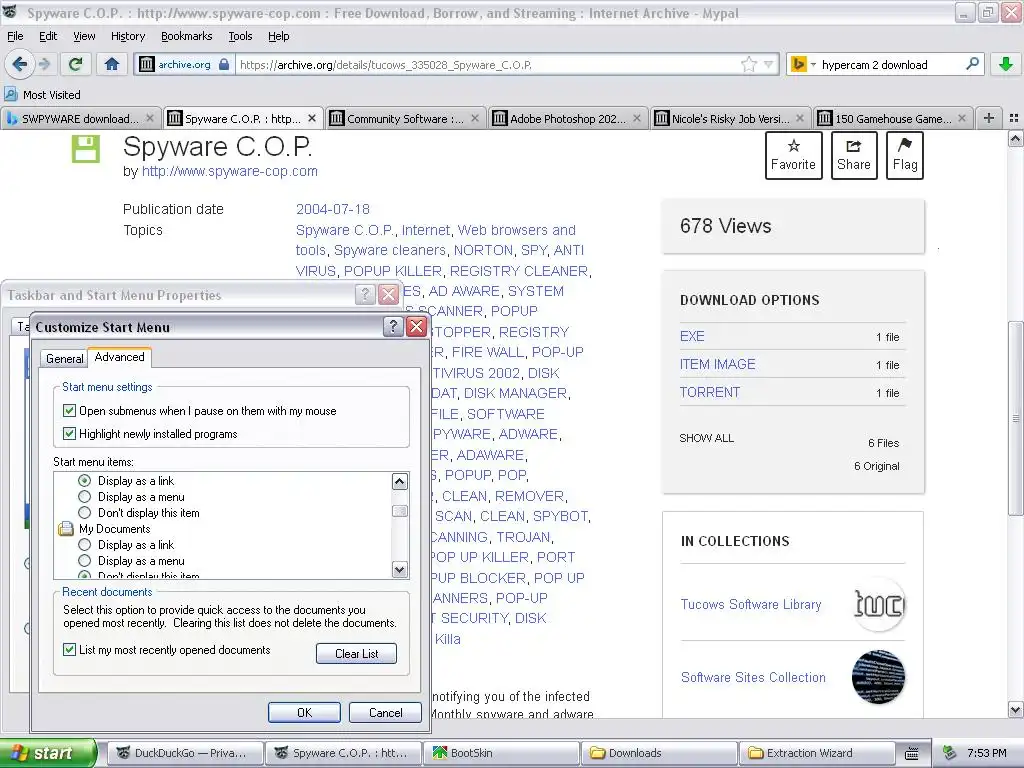Screen dimensions: 1024x768
Task: Open Software Sites Collection thumbnail image
Action: (x=878, y=677)
